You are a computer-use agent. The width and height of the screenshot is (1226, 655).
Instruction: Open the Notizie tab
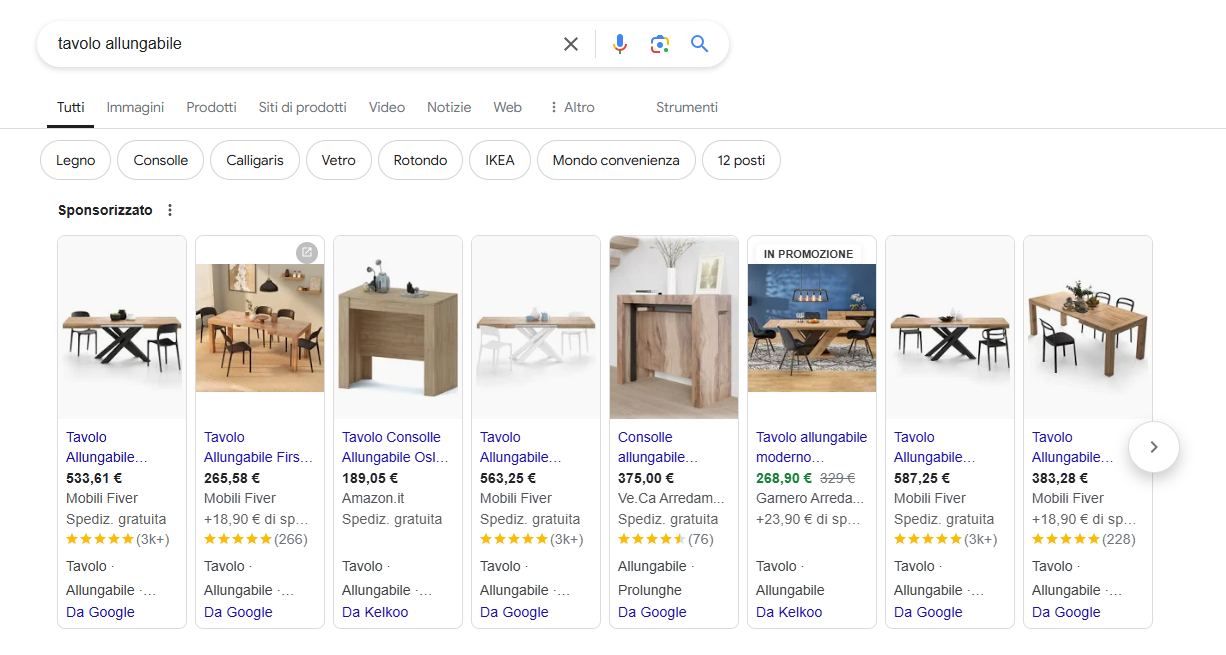[x=449, y=107]
